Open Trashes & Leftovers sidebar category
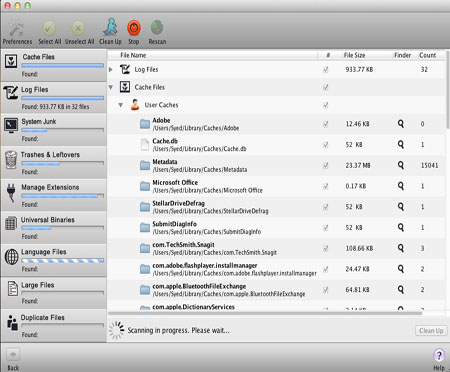Viewport: 450px width, 372px height. [x=54, y=163]
